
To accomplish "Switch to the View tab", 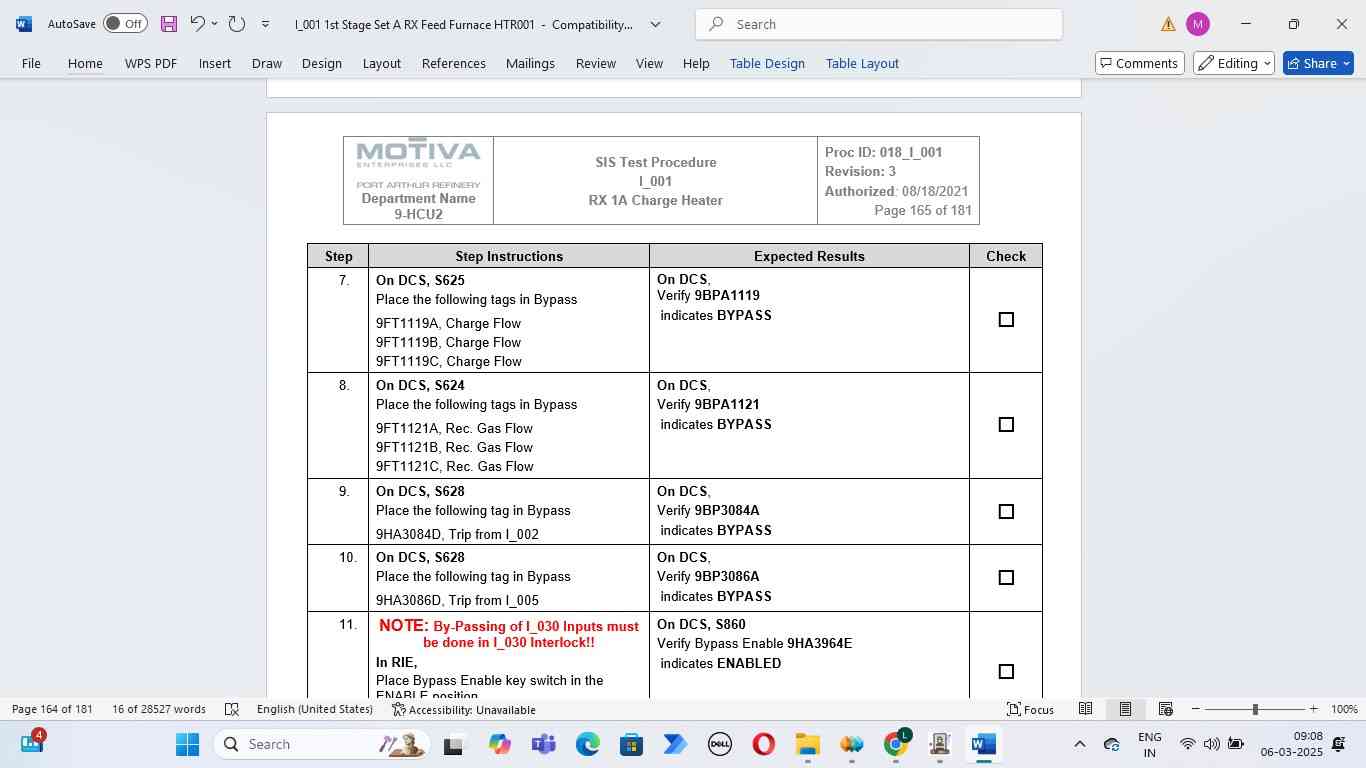I will pos(650,63).
